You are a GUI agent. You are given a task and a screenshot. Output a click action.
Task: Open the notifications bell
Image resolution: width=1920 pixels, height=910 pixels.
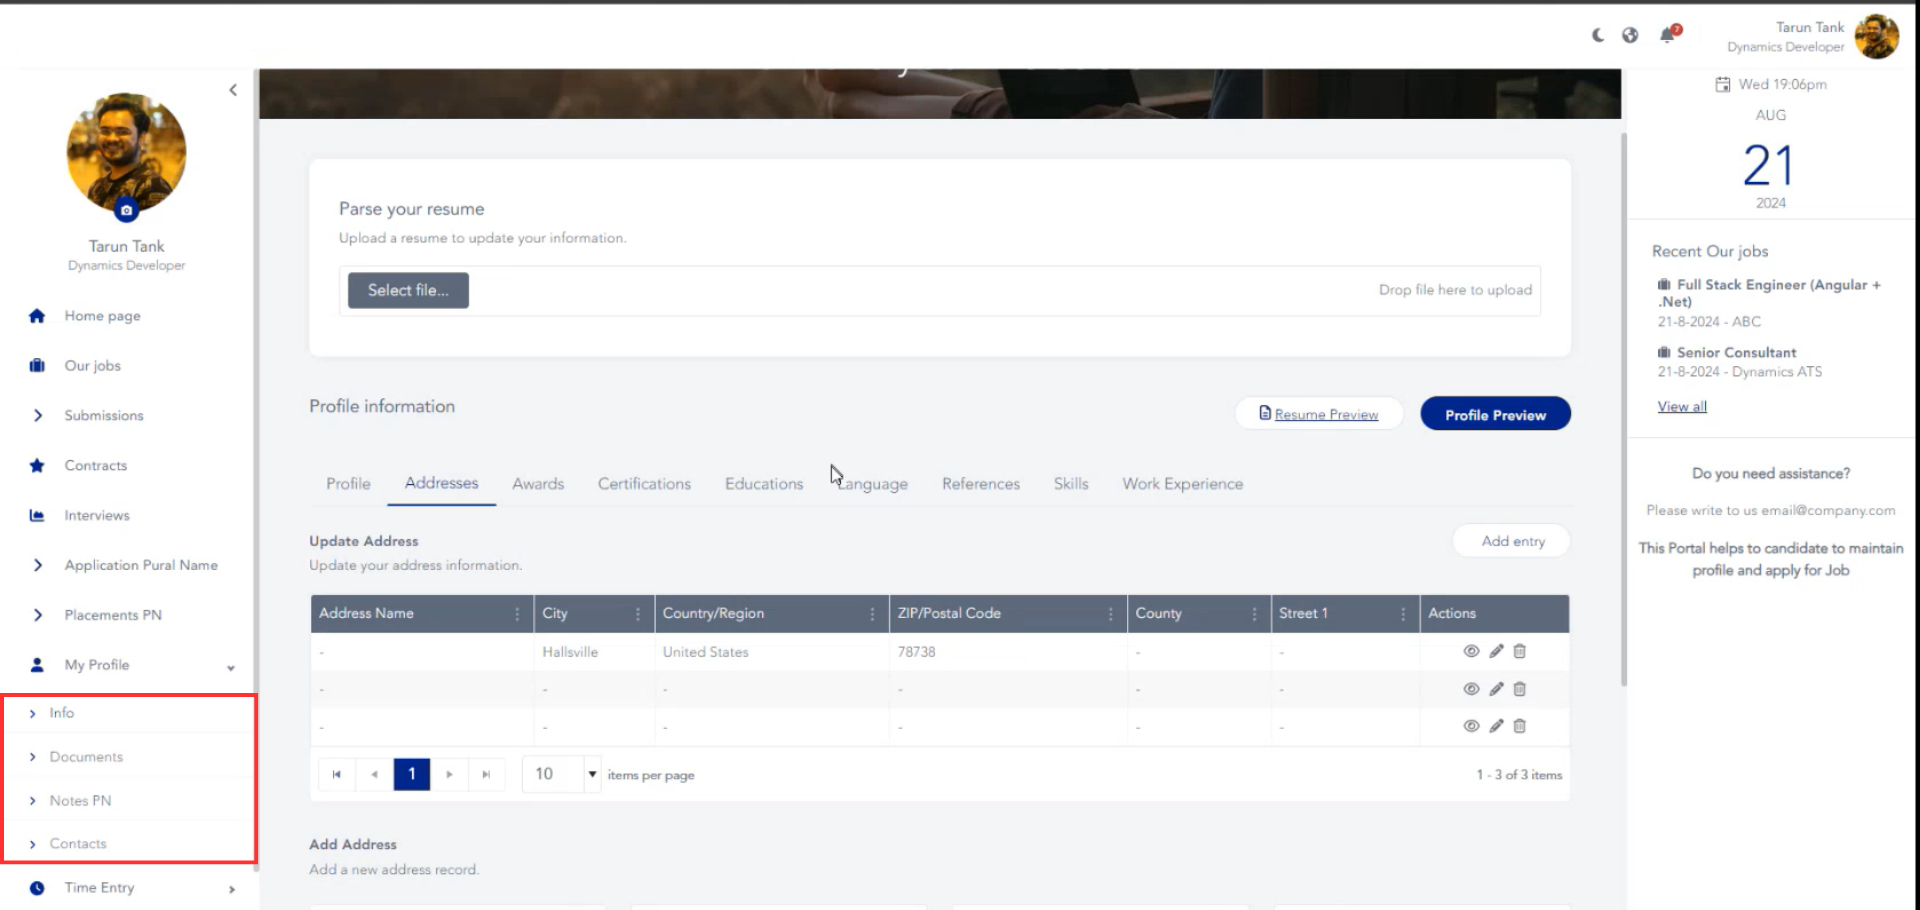point(1669,34)
